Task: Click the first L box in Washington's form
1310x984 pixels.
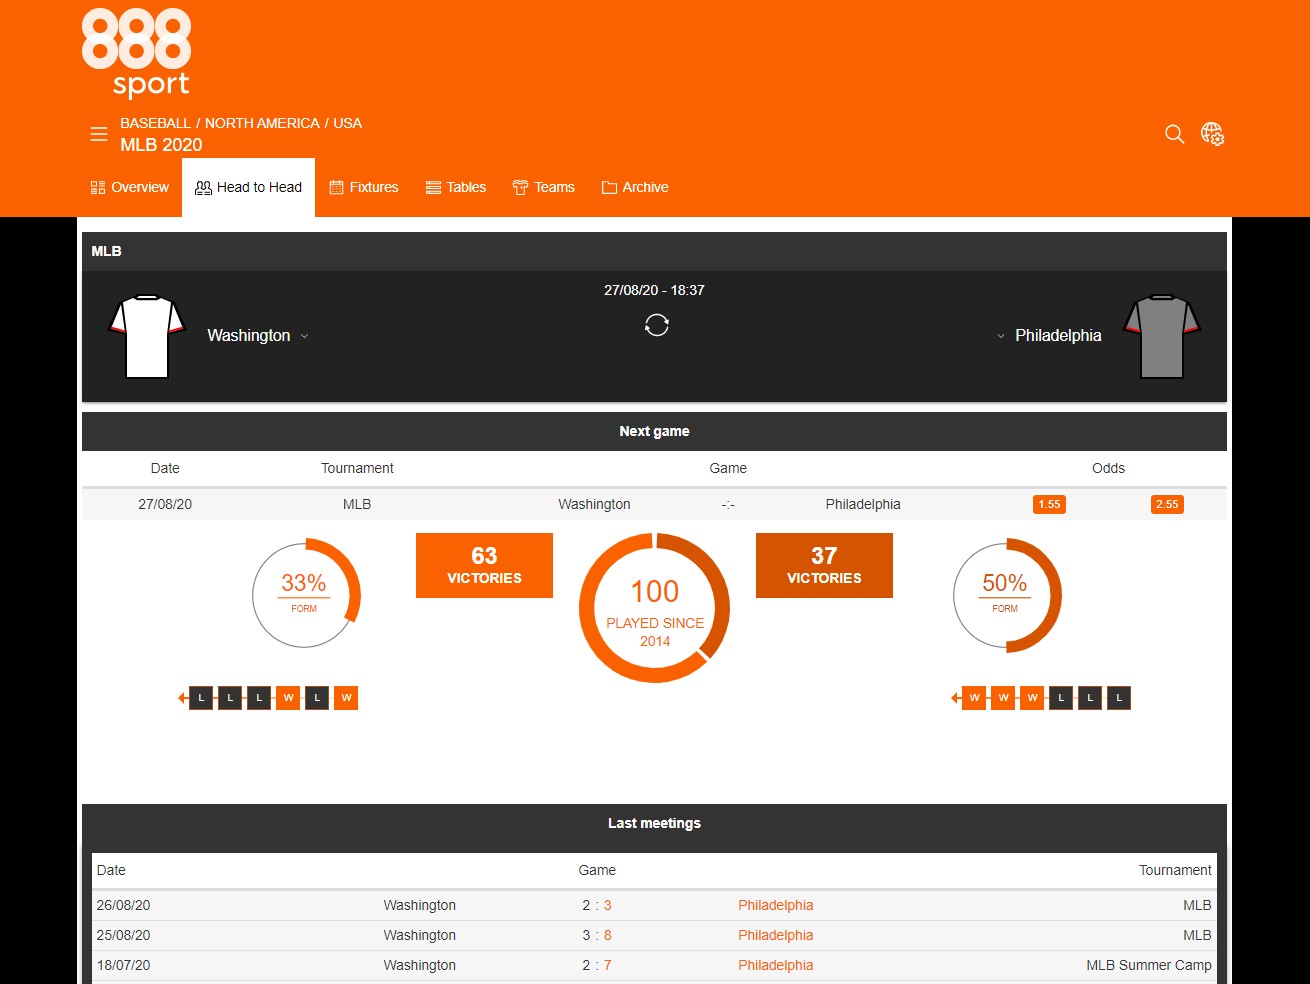Action: 201,698
